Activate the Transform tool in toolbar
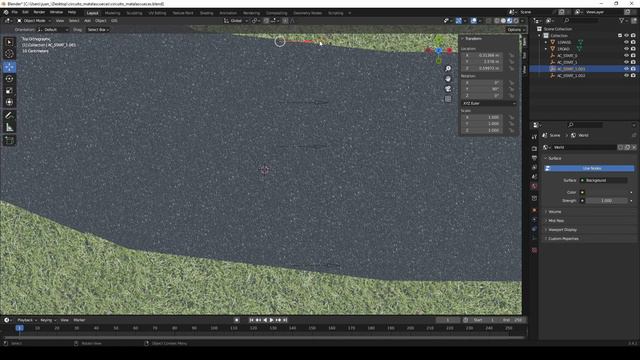640x360 pixels. [9, 102]
